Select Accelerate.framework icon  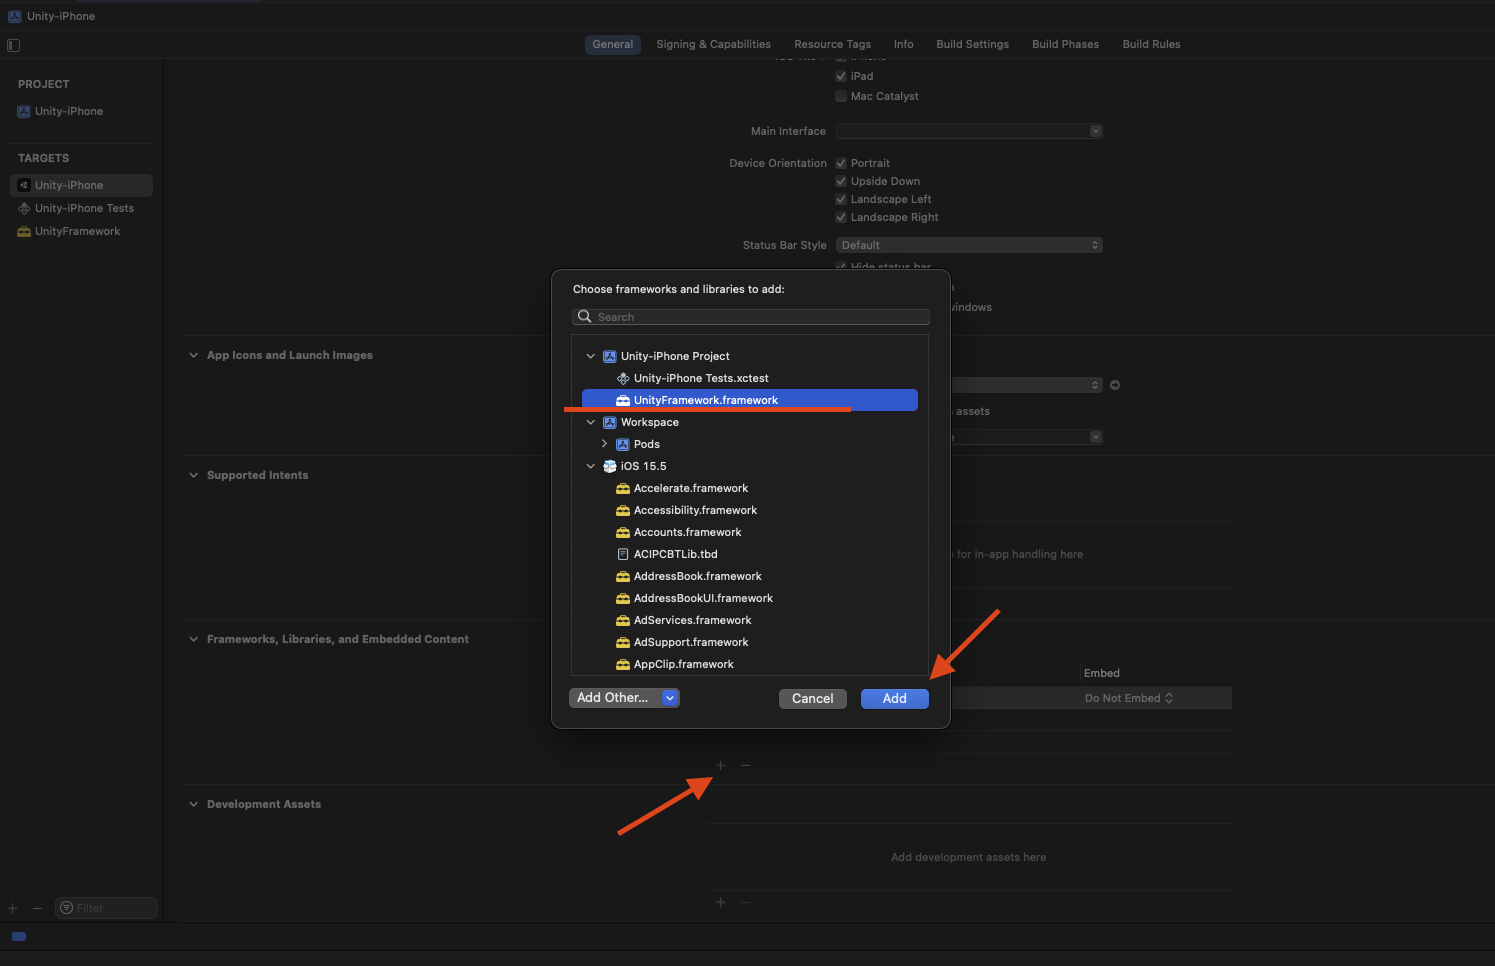coord(623,488)
